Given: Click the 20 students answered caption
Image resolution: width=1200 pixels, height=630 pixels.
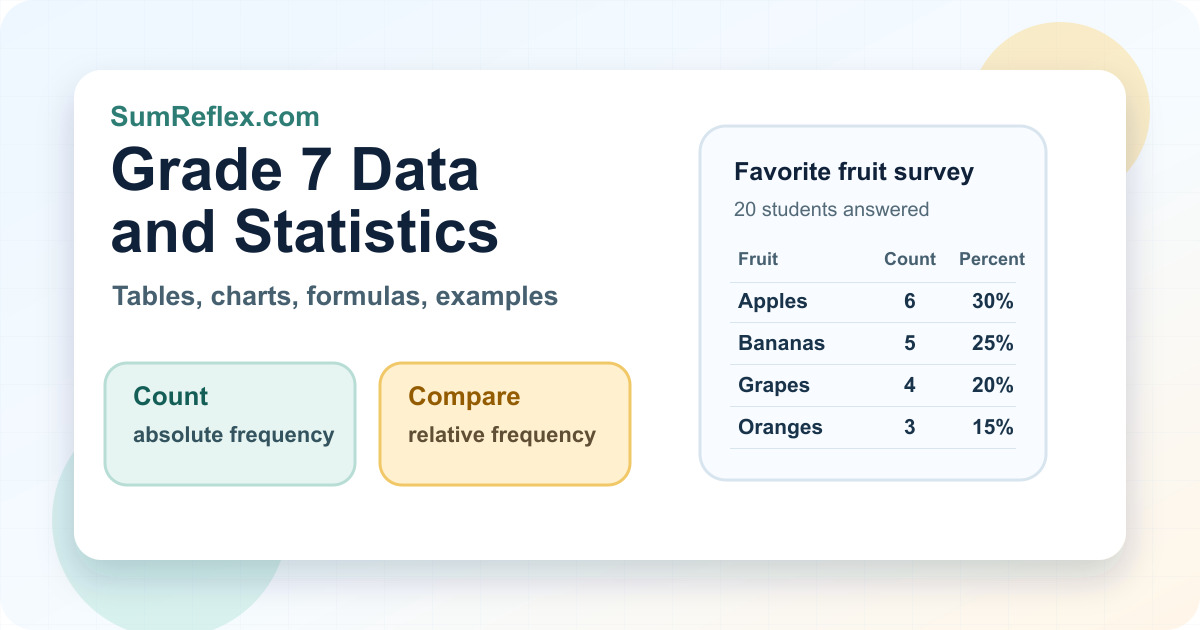Looking at the screenshot, I should 832,209.
